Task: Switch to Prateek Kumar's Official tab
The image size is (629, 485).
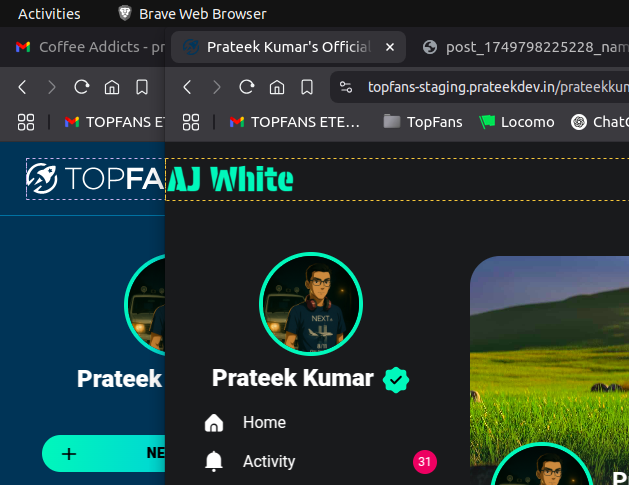Action: [x=288, y=47]
